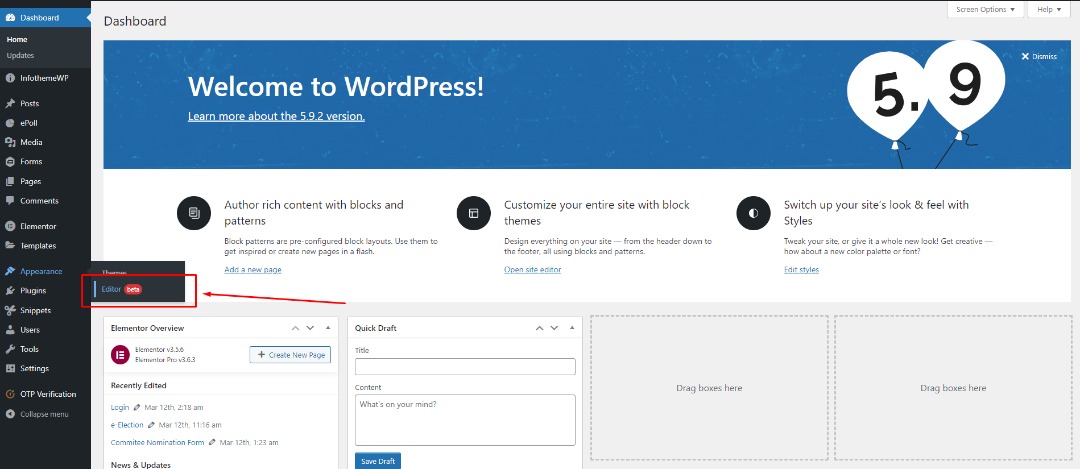This screenshot has width=1080, height=469.
Task: Open Updates in Dashboard submenu
Action: pos(20,55)
